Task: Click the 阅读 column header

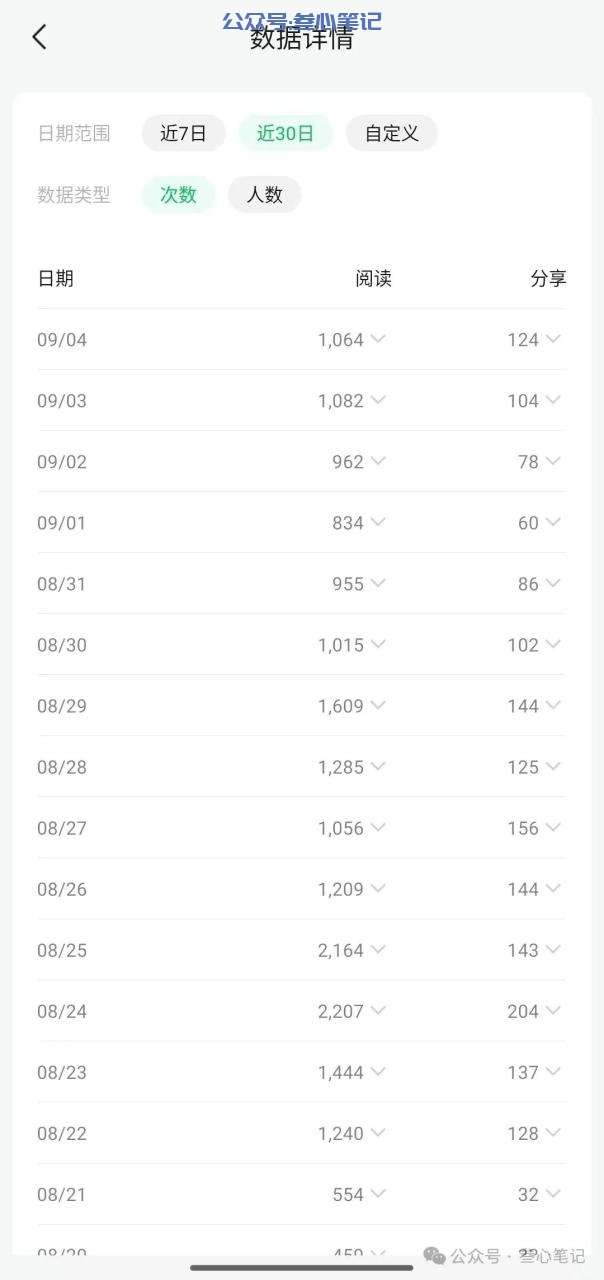Action: pos(373,279)
